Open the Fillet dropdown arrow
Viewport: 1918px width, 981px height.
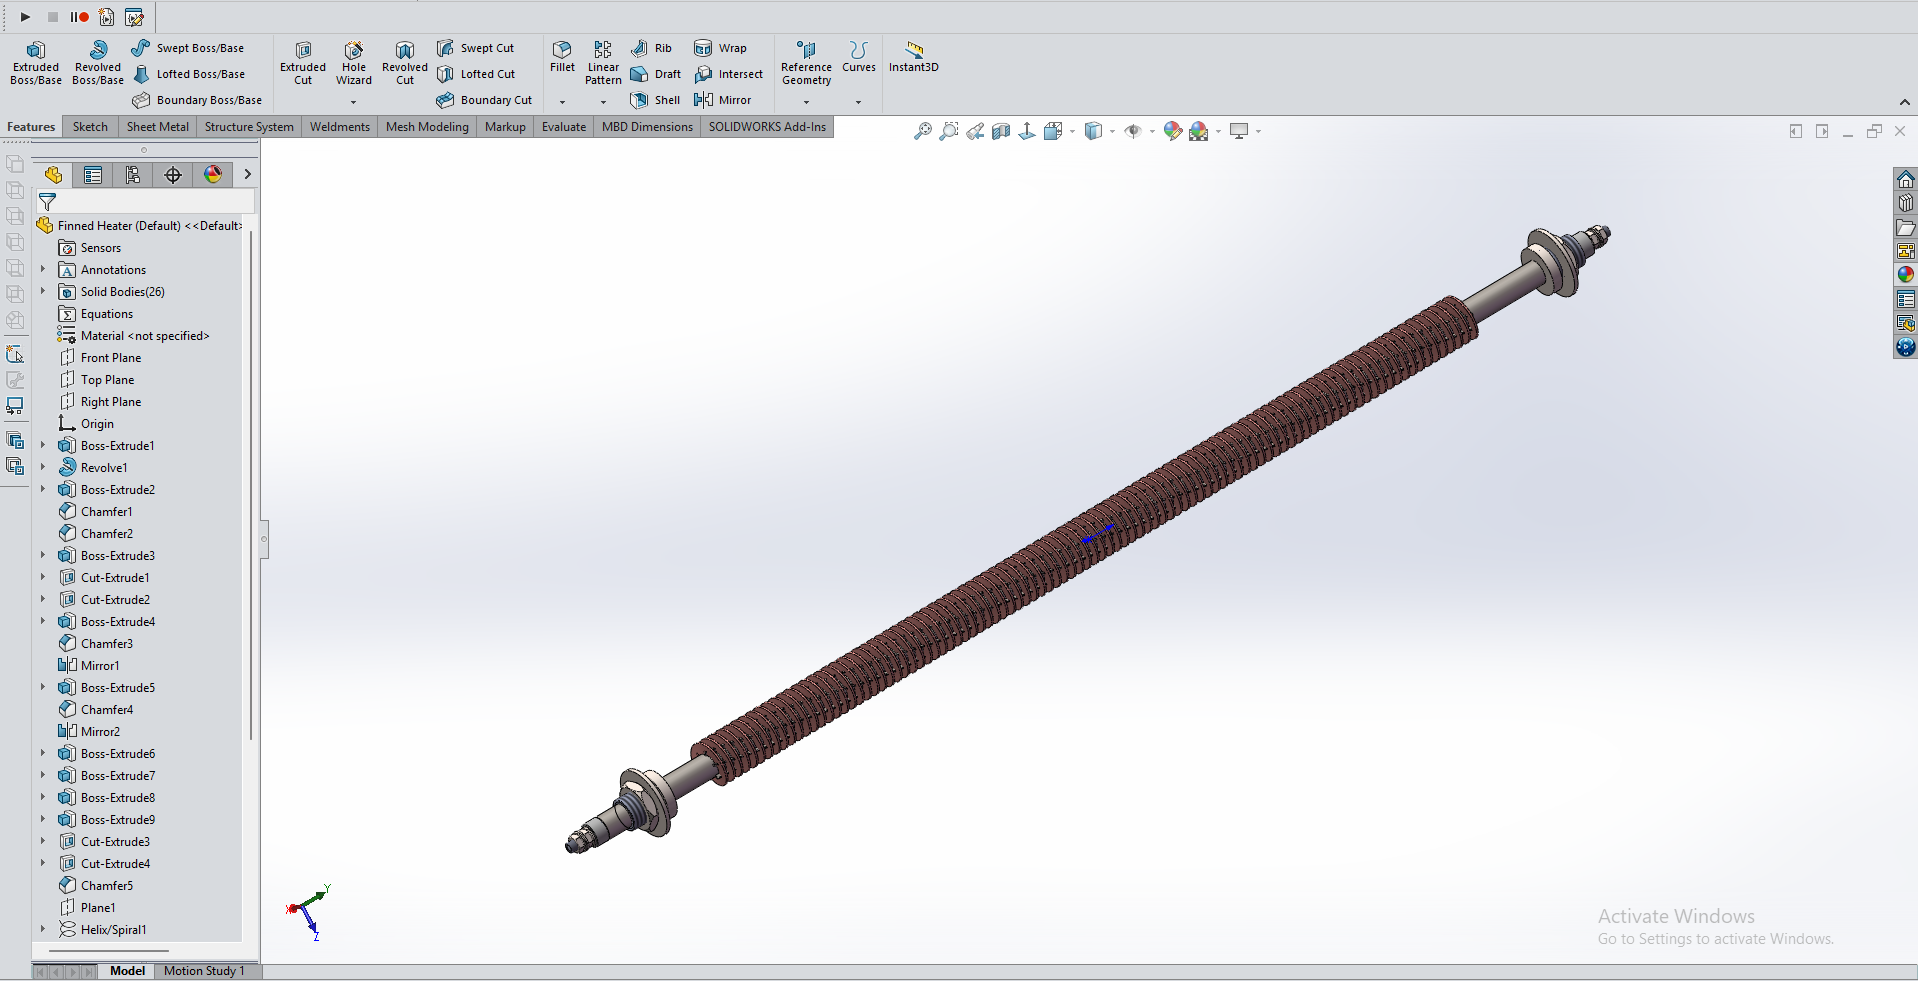pos(562,102)
